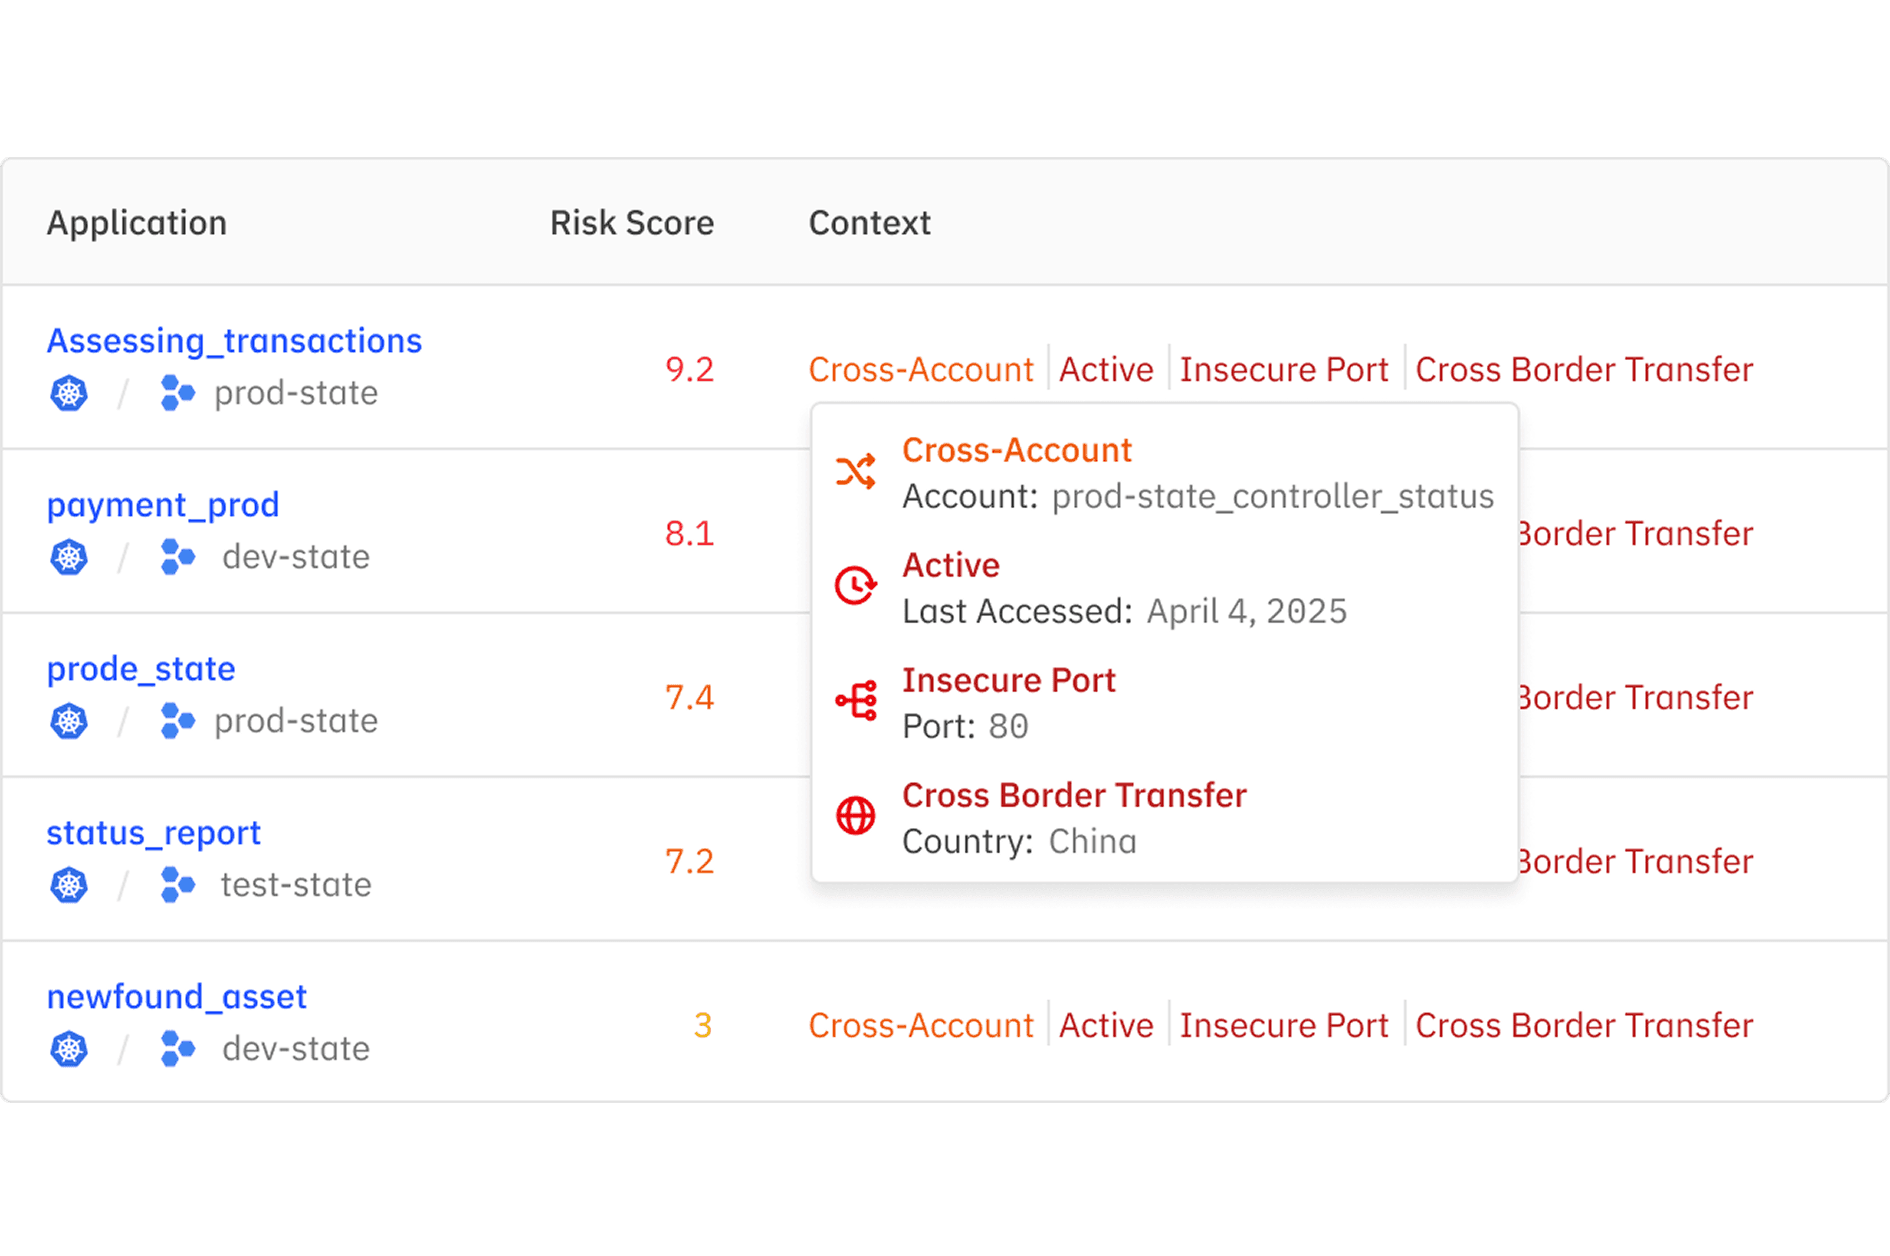
Task: Click the Insecure Port network icon in popup
Action: [856, 701]
